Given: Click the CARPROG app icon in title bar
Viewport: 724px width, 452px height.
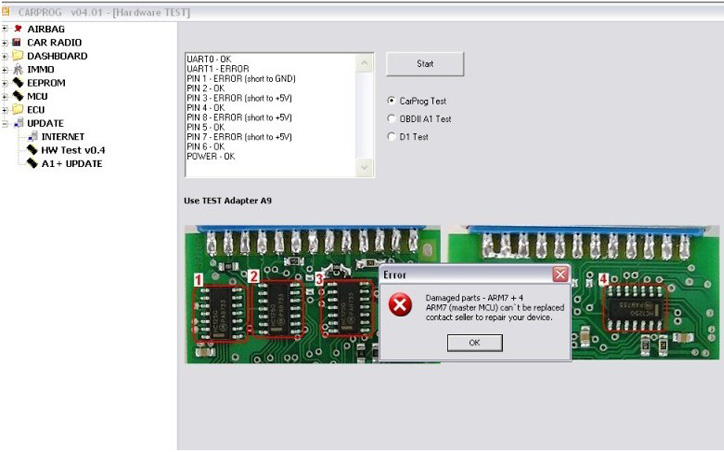Looking at the screenshot, I should point(6,12).
